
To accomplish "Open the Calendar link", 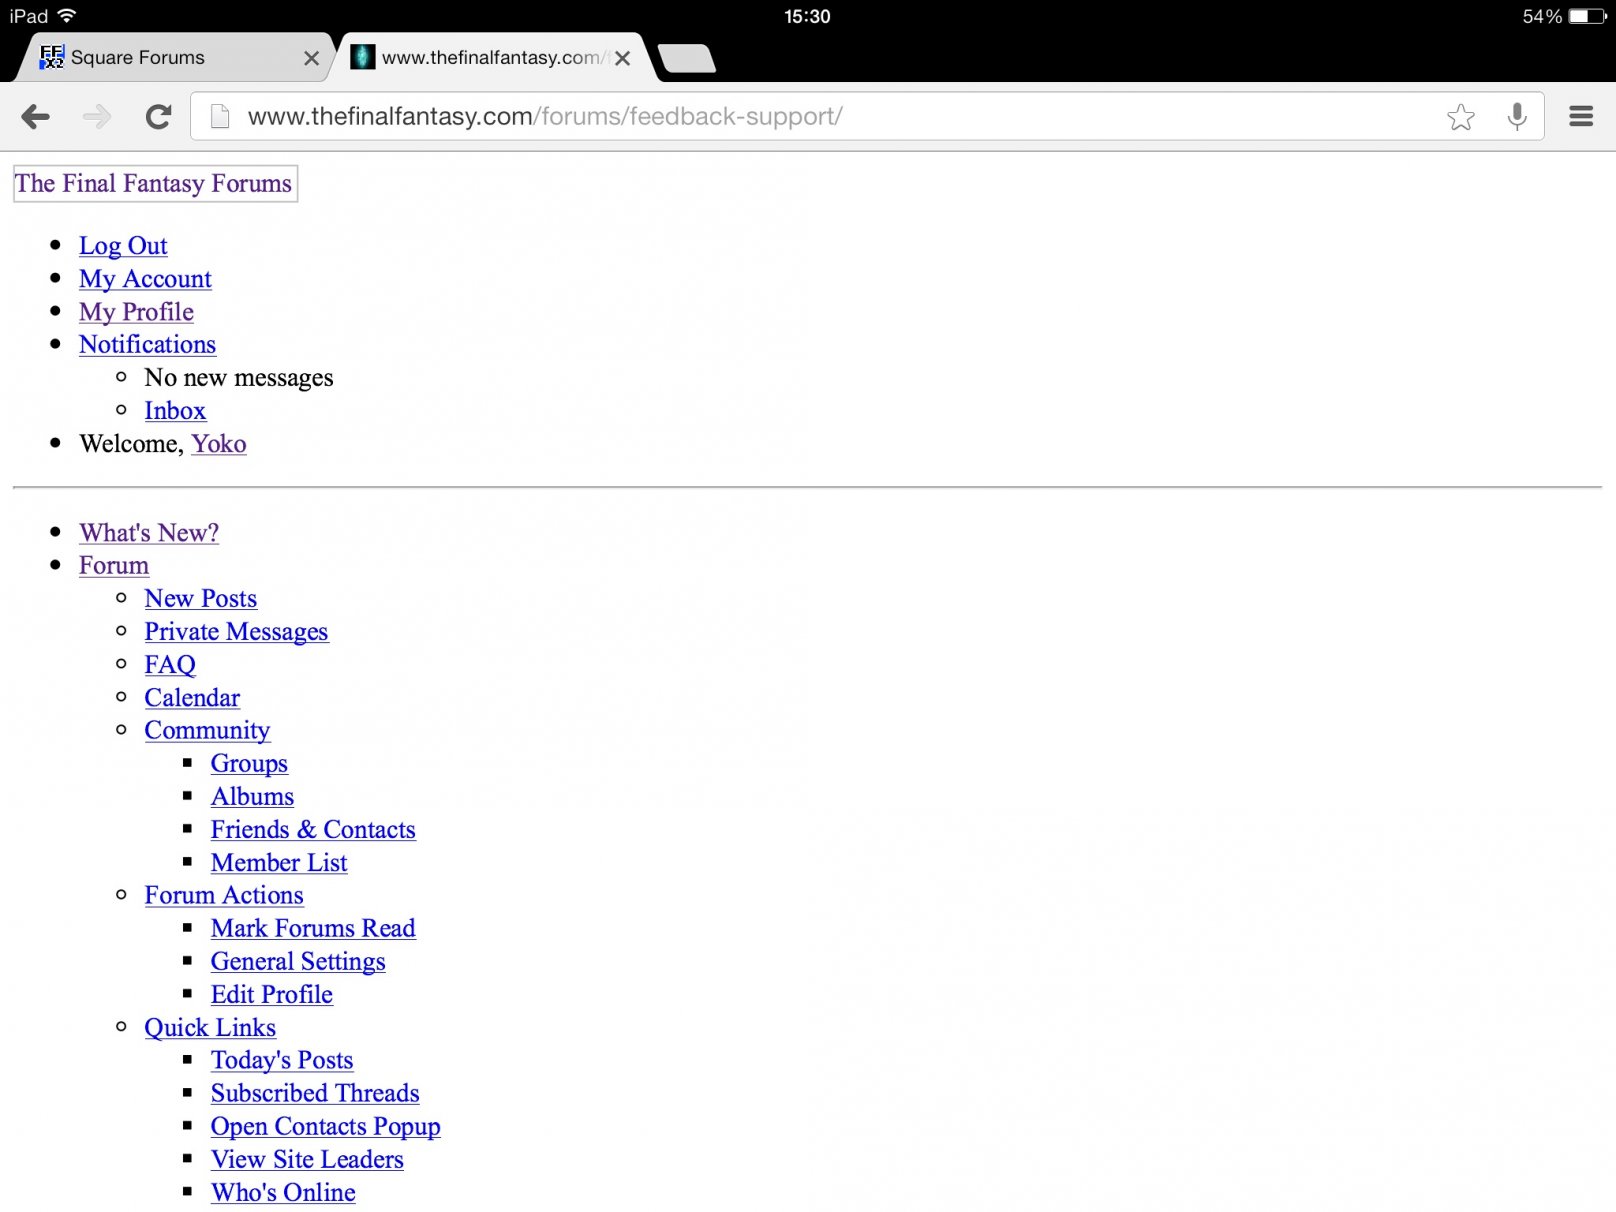I will pos(192,698).
